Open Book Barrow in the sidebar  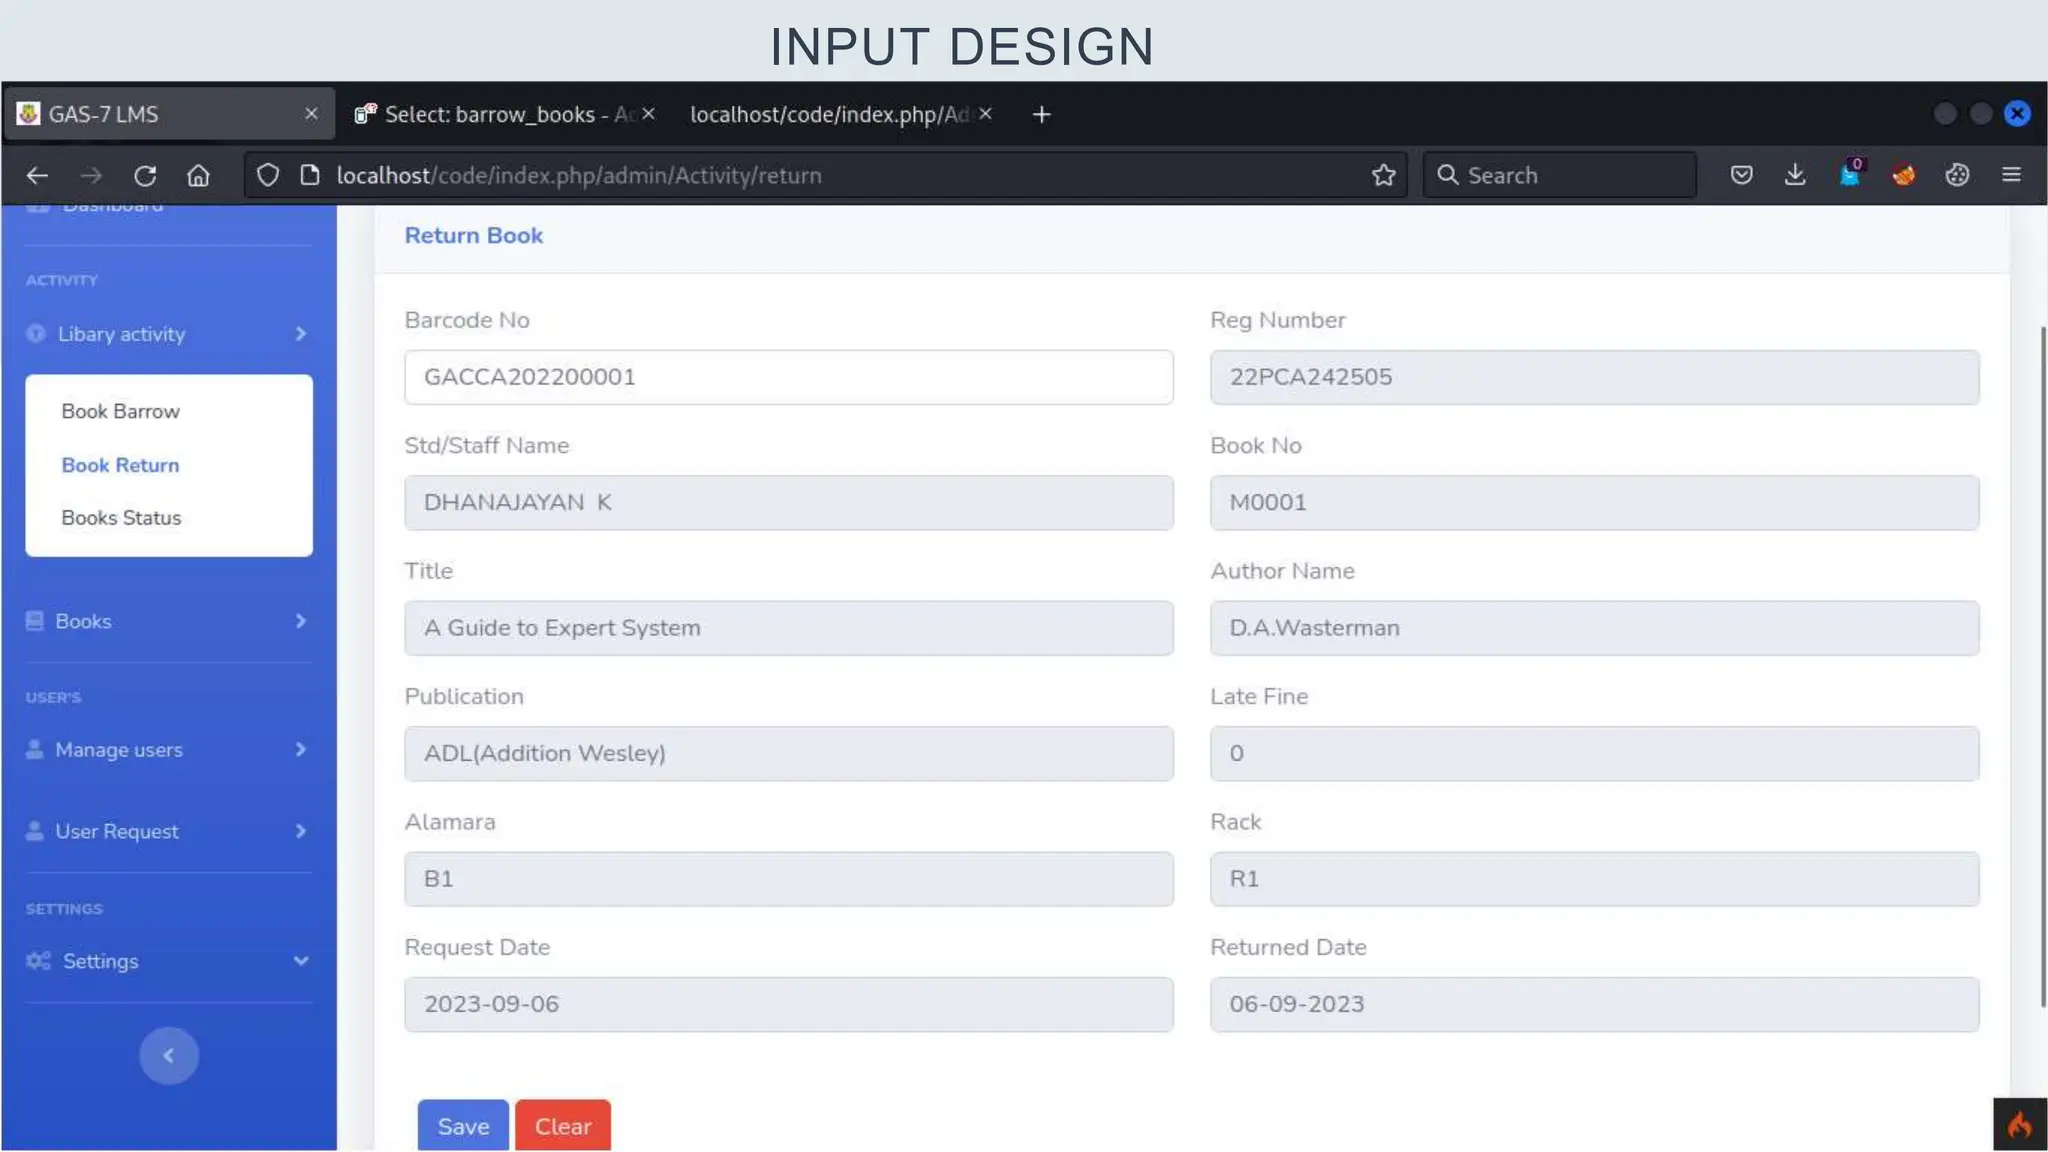[121, 411]
